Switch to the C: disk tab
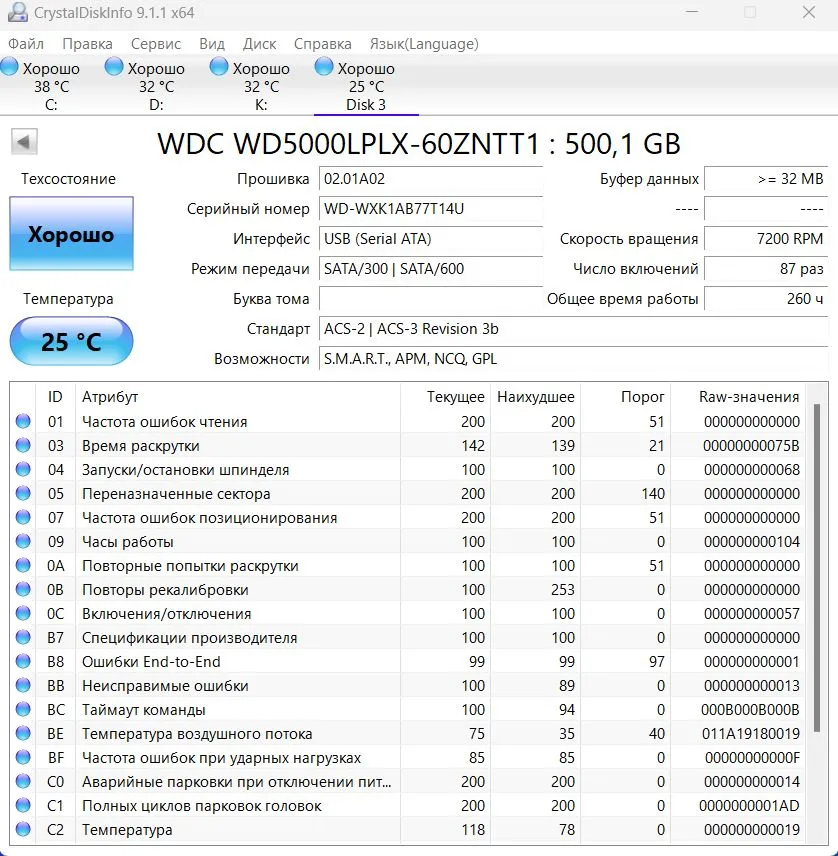The image size is (838, 856). [x=50, y=86]
